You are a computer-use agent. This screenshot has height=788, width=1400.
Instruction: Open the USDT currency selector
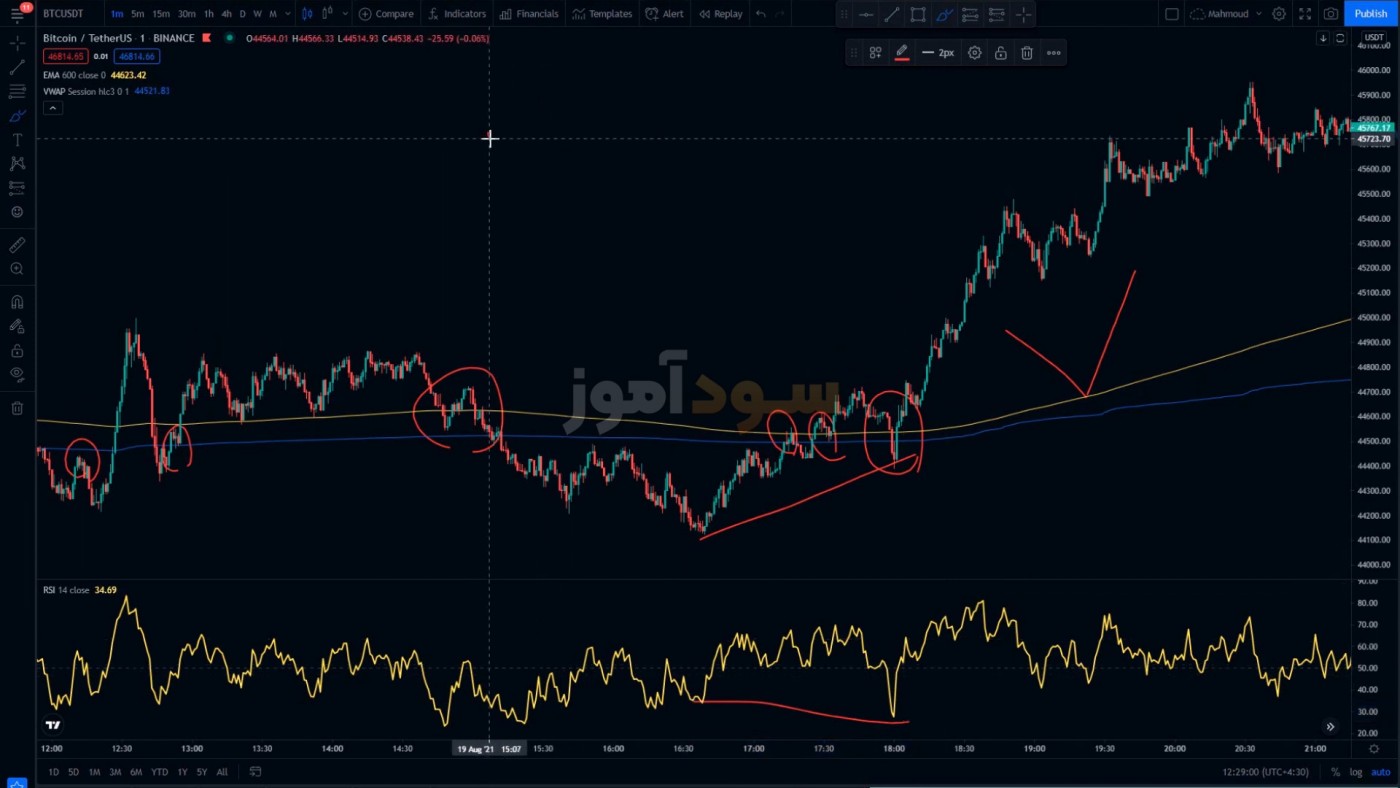click(1374, 38)
